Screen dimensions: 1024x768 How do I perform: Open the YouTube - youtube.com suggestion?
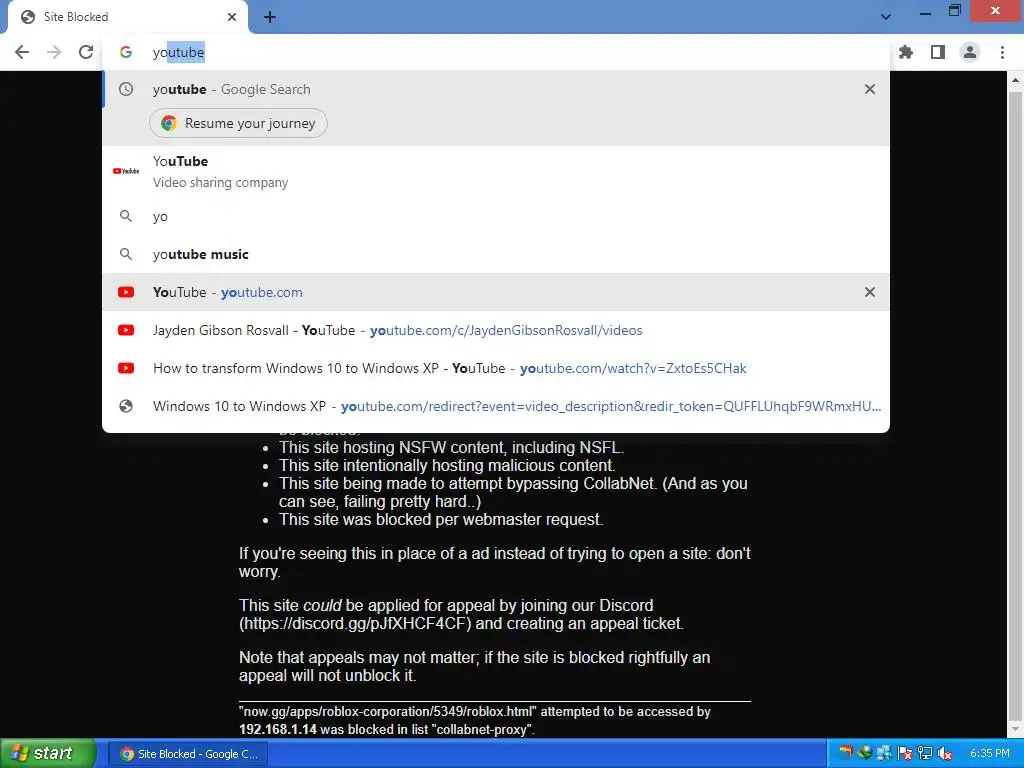496,292
